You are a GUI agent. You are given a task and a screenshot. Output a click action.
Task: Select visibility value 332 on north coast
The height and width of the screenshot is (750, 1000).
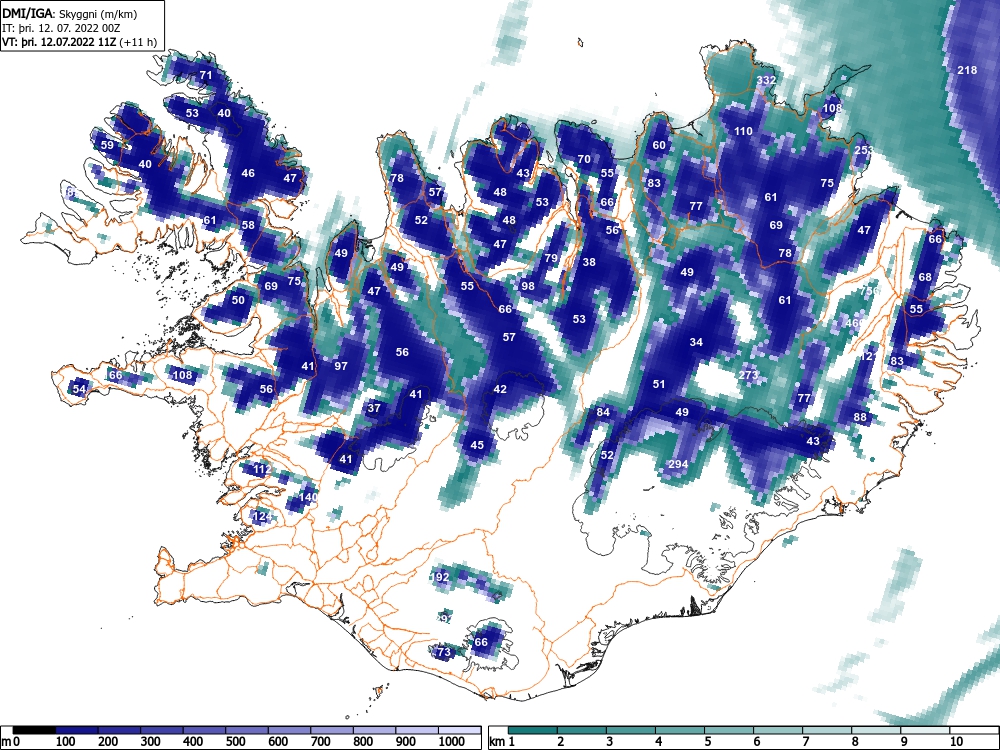point(767,80)
